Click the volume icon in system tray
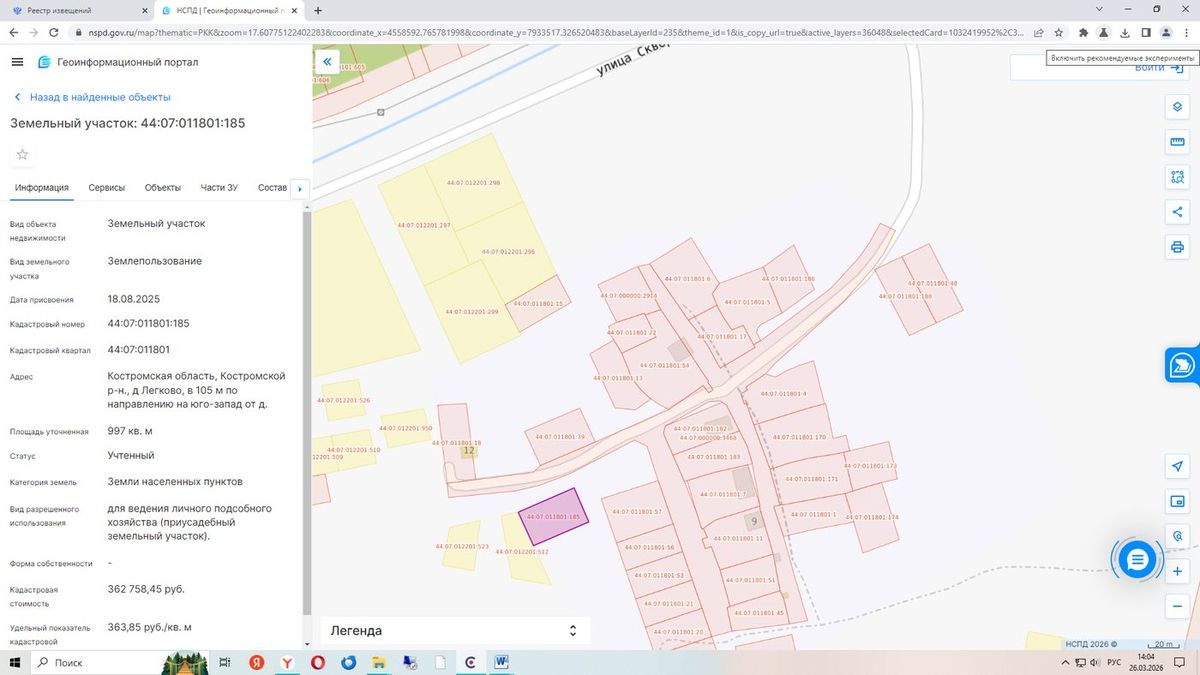This screenshot has width=1200, height=675. (x=1095, y=662)
